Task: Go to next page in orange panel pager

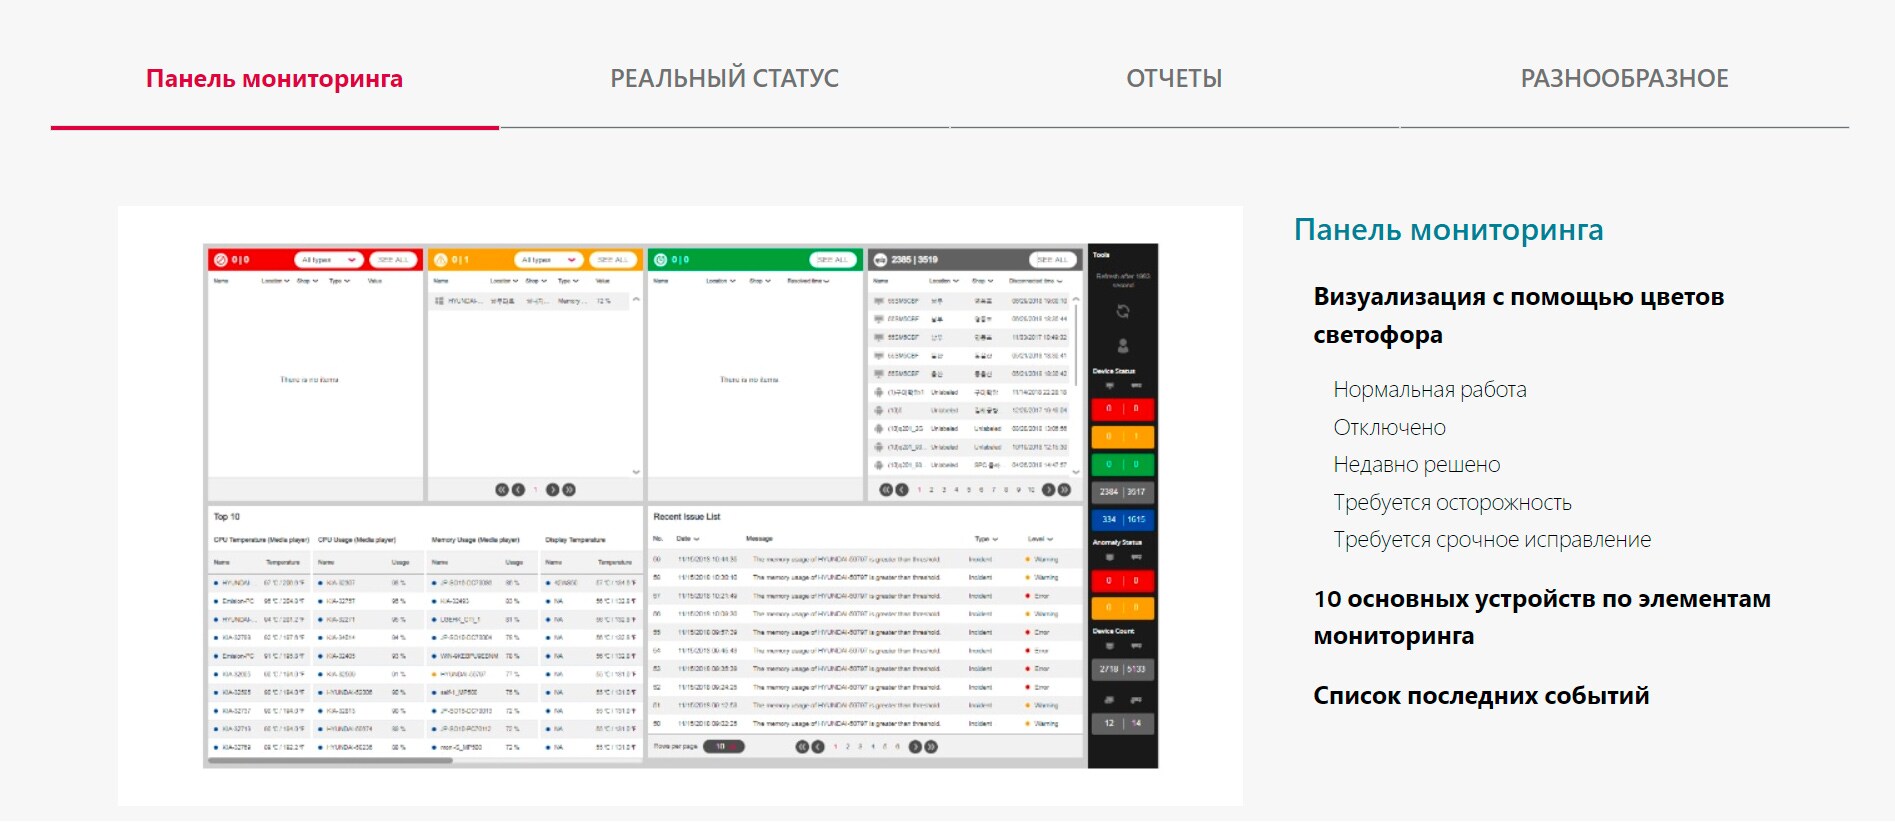Action: click(552, 490)
